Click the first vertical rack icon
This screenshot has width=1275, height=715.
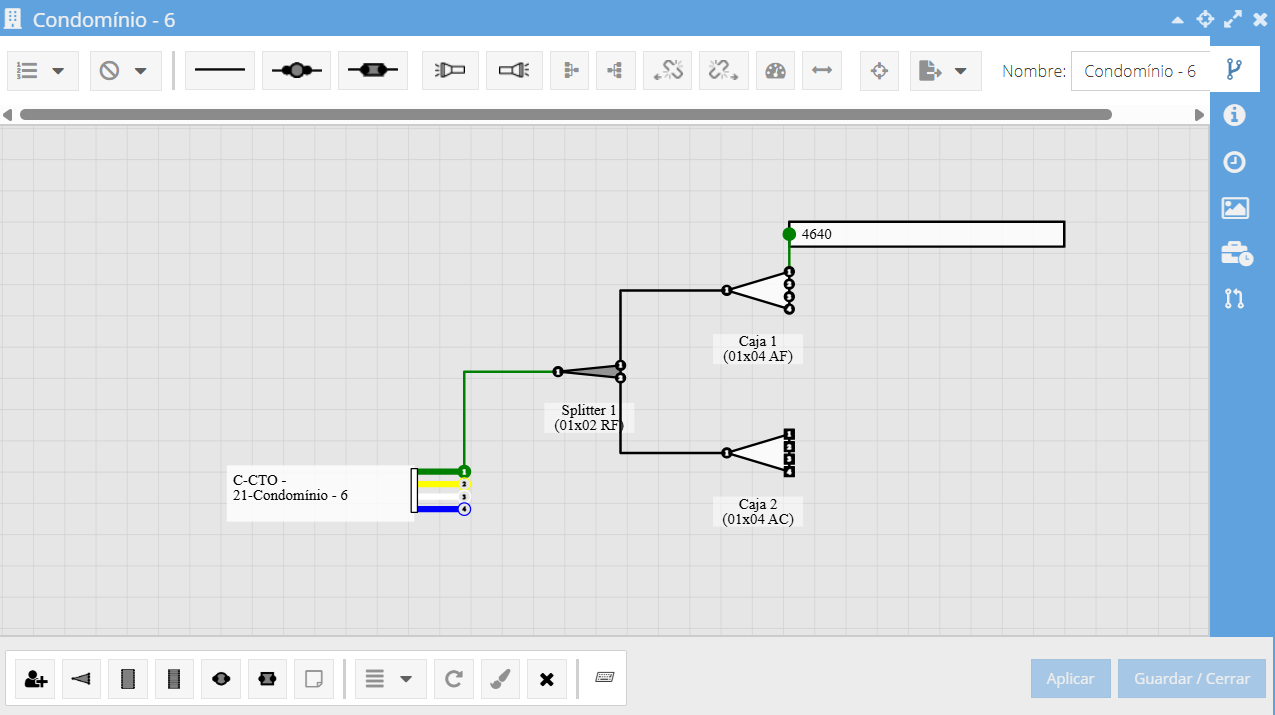[128, 679]
